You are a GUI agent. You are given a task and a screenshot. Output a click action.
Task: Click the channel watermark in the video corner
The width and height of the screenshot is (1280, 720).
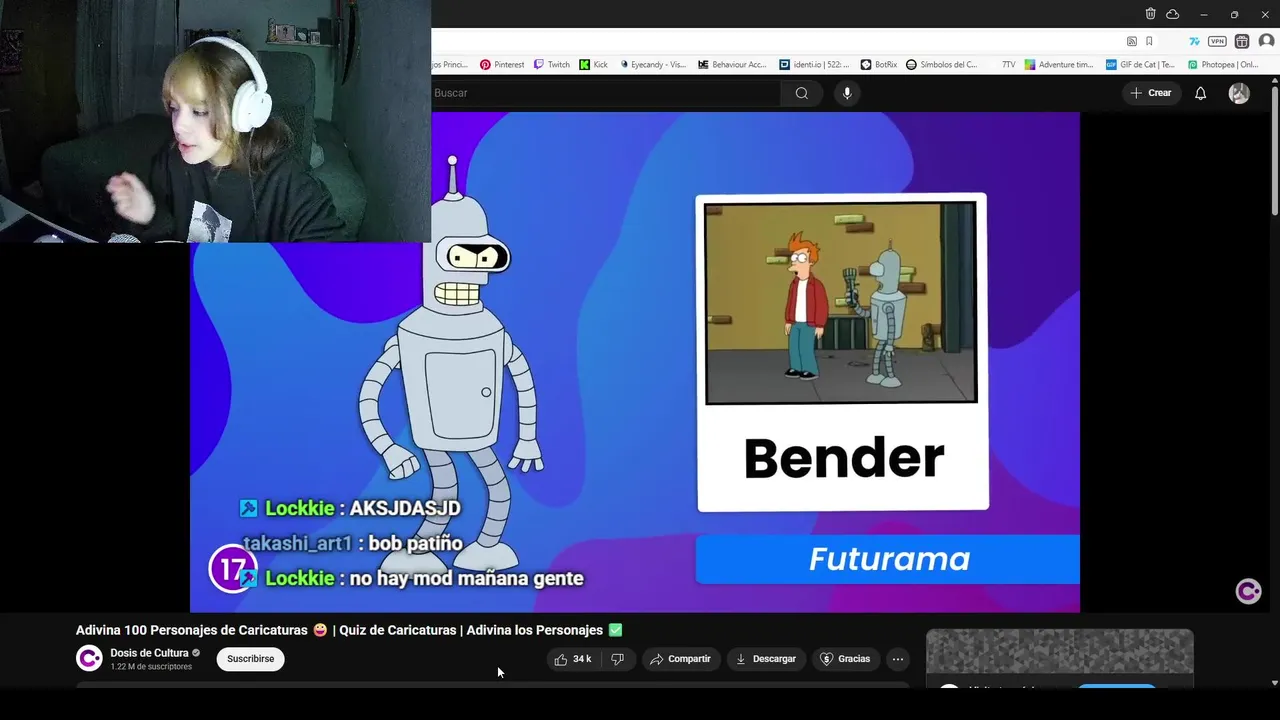tap(1248, 592)
